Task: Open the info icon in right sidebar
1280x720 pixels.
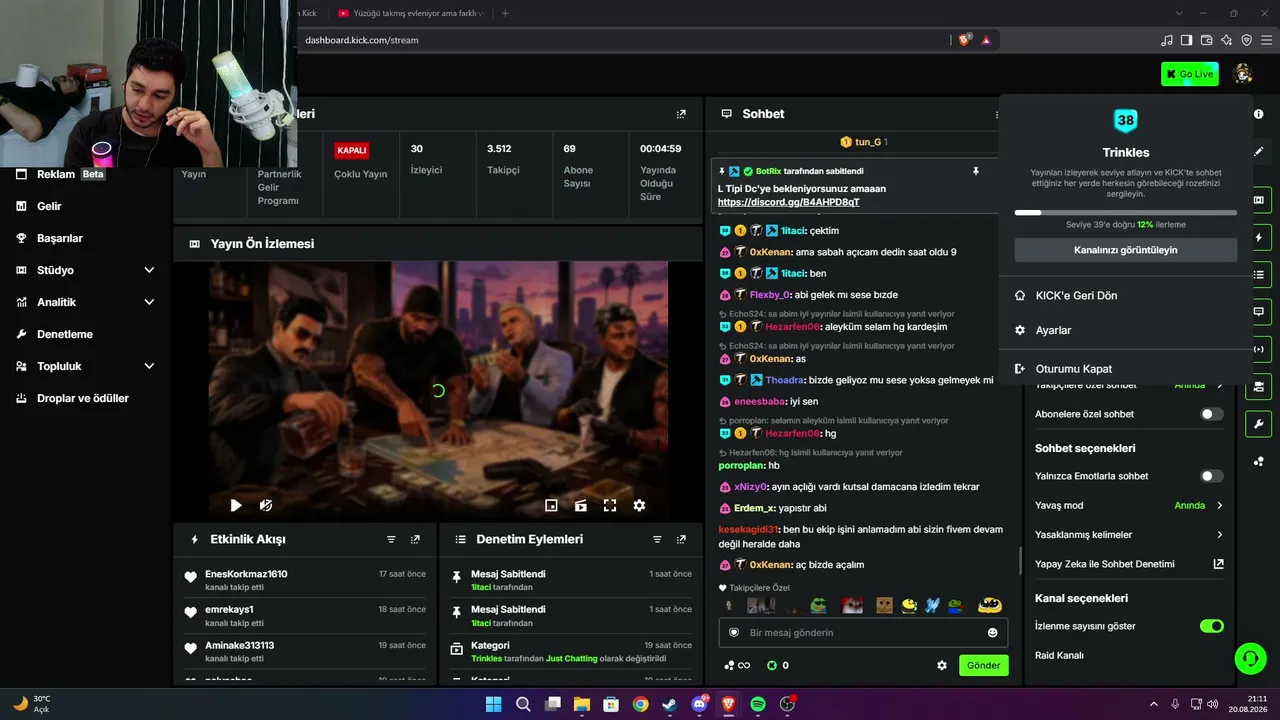Action: coord(1258,114)
